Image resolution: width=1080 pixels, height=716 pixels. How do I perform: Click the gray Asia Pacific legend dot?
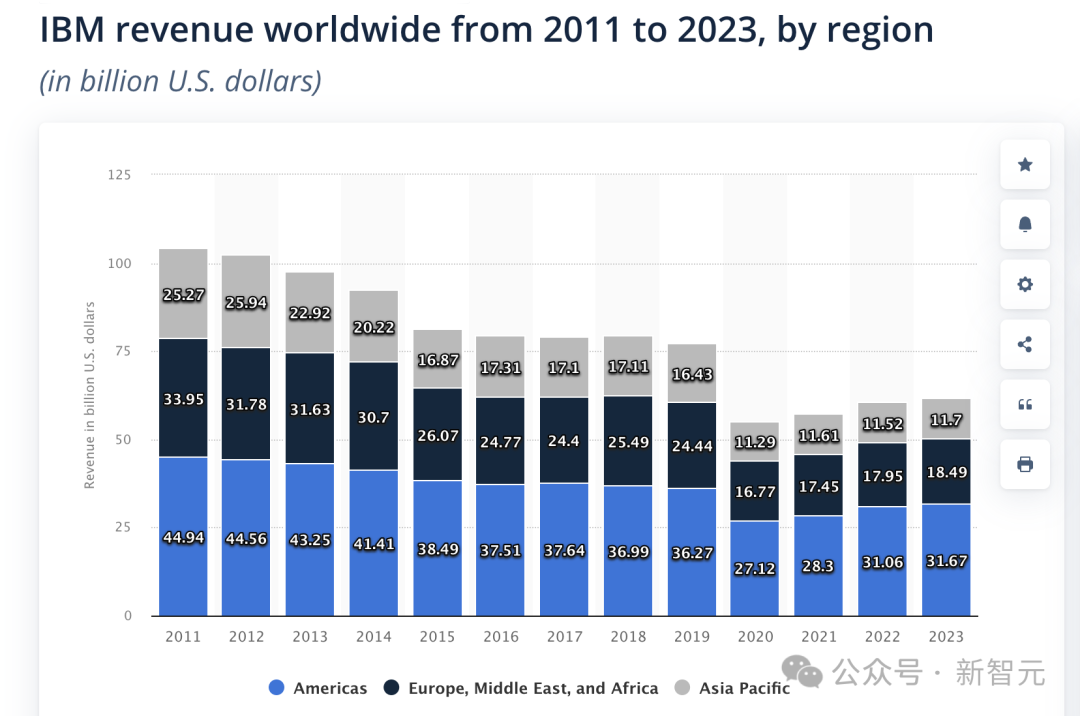tap(682, 688)
